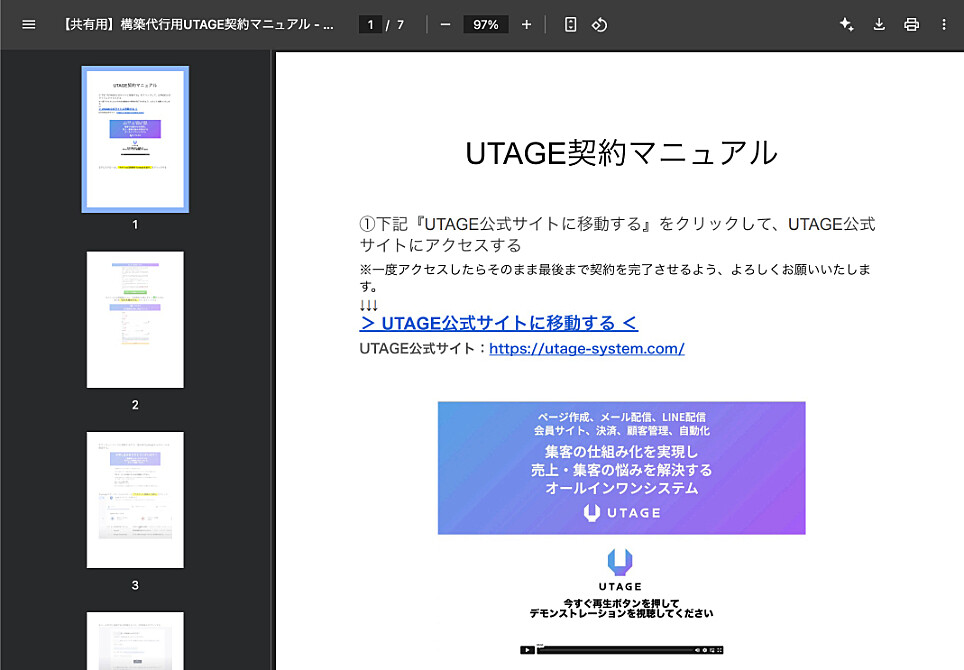Toggle the sidebar hamburger menu
The width and height of the screenshot is (964, 670).
[28, 25]
